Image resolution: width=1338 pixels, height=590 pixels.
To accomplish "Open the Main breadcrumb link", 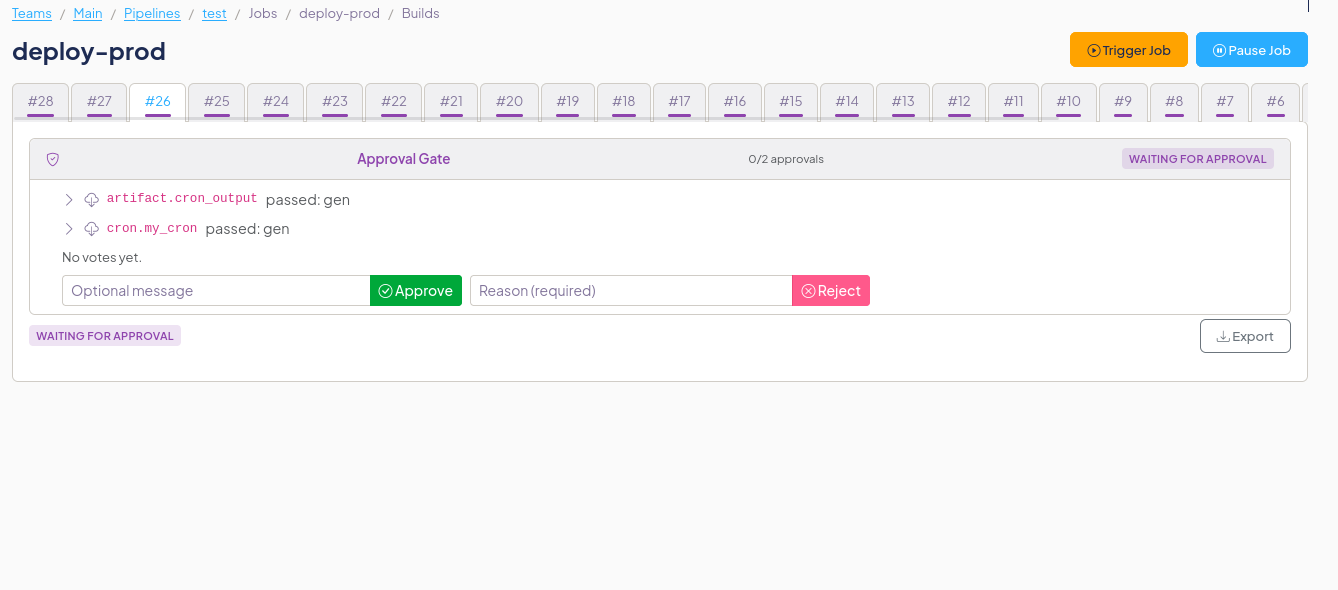I will click(88, 14).
